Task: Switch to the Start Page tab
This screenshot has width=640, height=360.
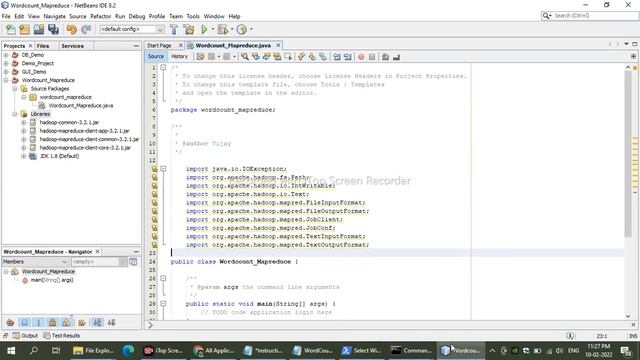Action: click(159, 45)
